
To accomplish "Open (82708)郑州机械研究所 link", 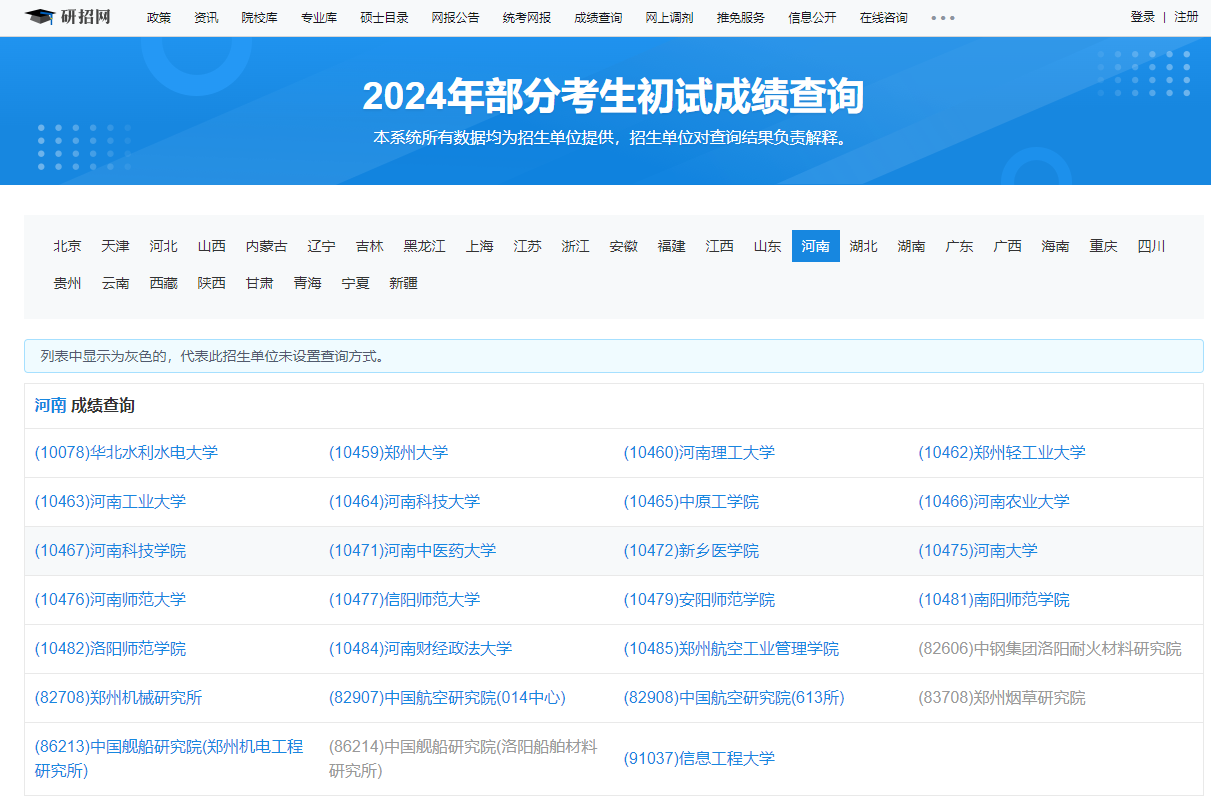I will tap(118, 697).
